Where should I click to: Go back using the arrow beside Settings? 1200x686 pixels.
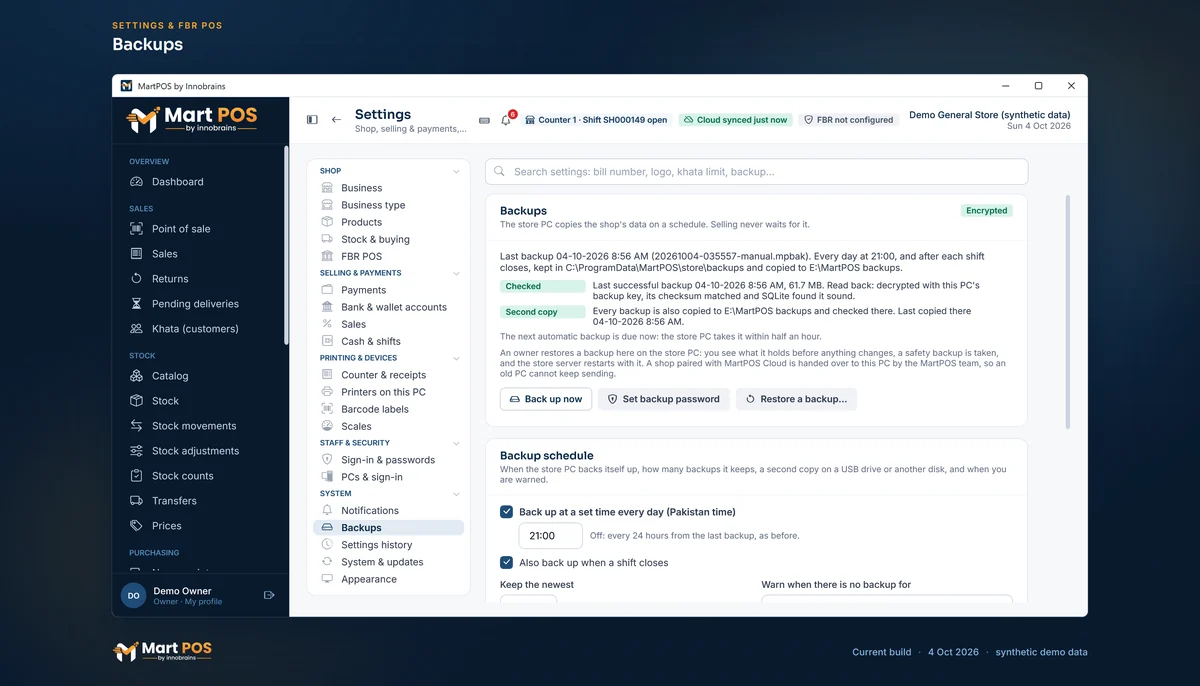point(336,120)
